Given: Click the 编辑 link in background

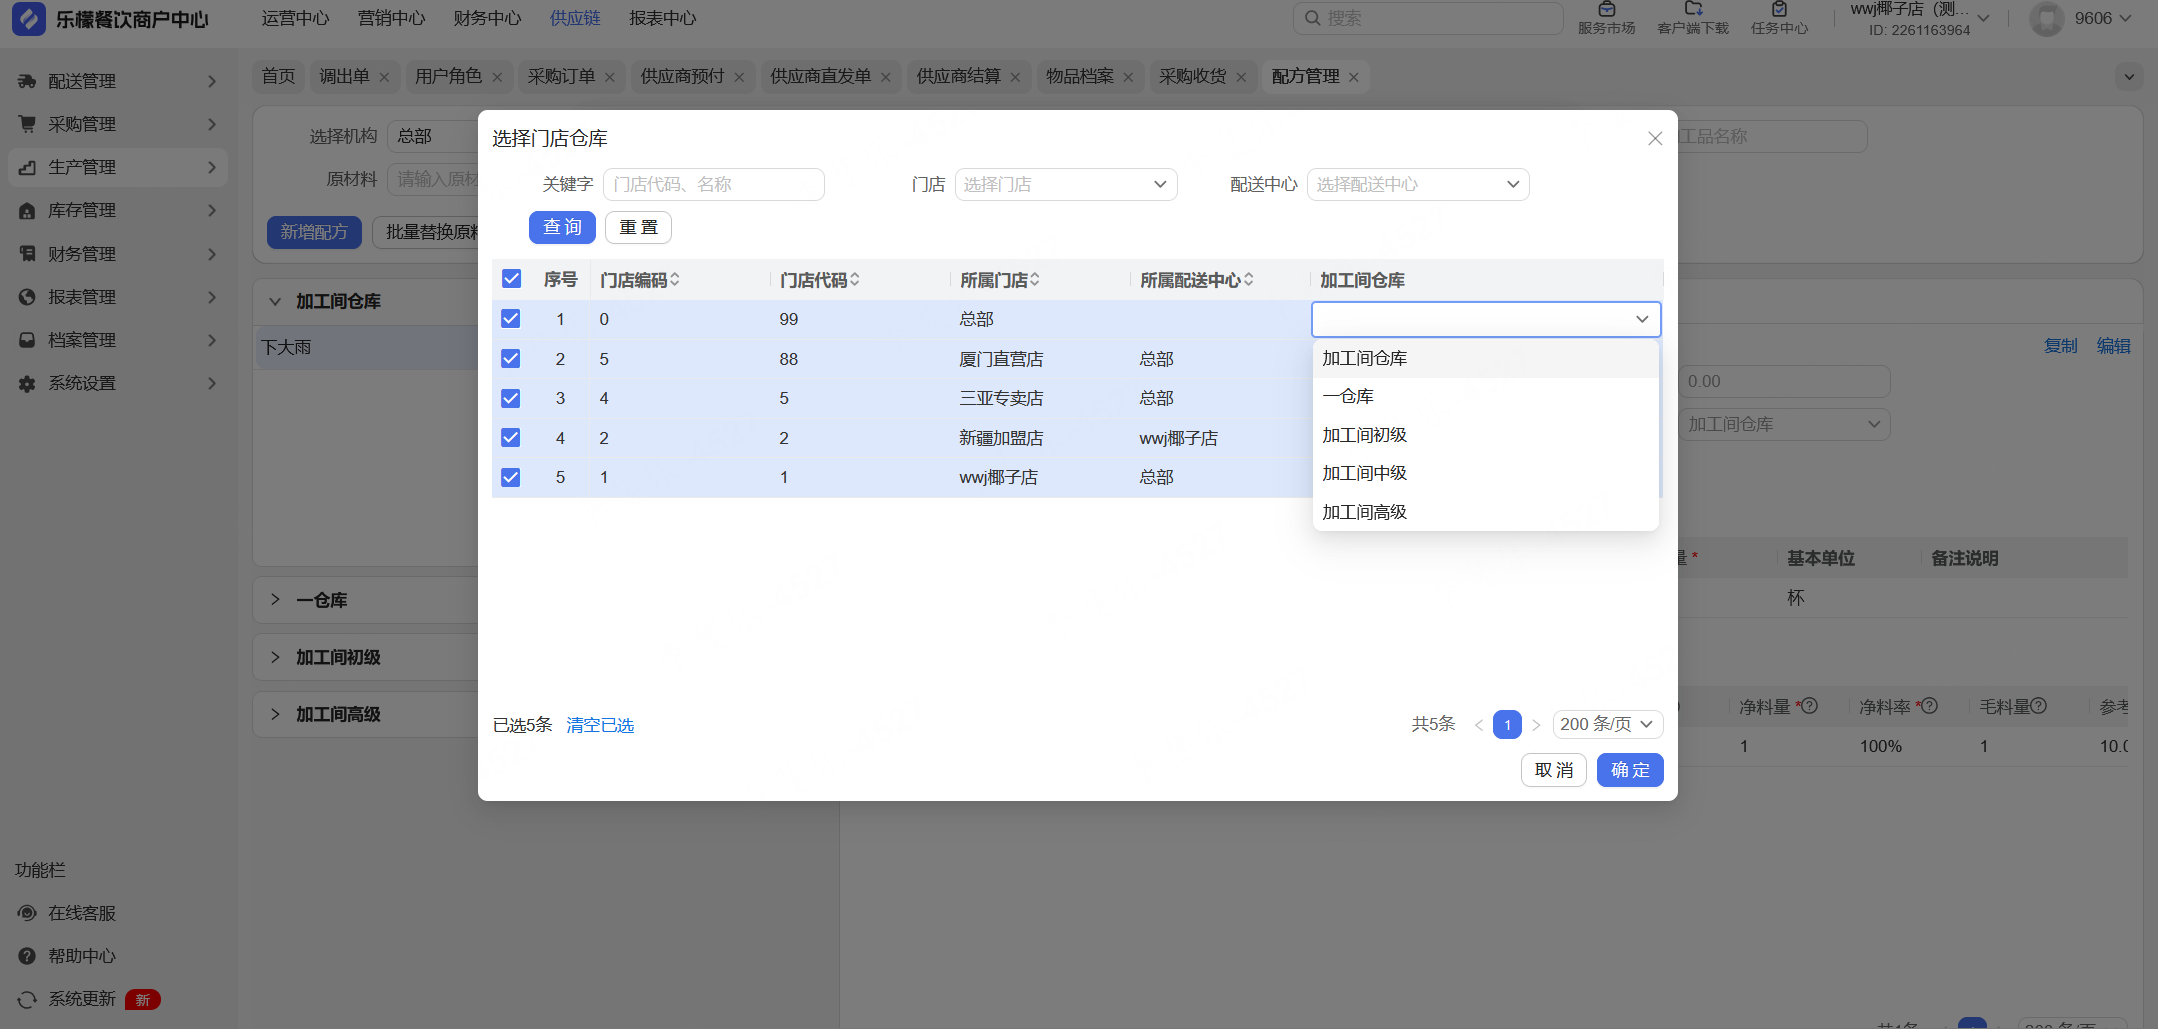Looking at the screenshot, I should 2113,346.
